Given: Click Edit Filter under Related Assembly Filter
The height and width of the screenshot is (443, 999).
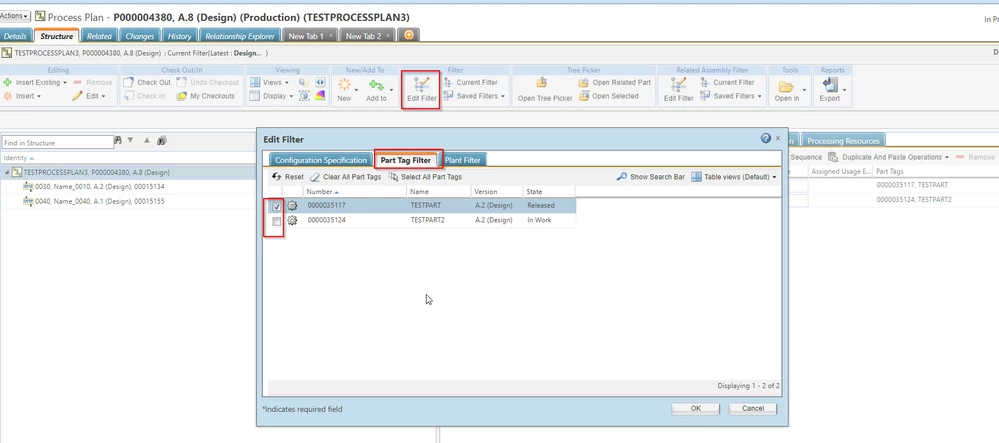Looking at the screenshot, I should pyautogui.click(x=679, y=90).
